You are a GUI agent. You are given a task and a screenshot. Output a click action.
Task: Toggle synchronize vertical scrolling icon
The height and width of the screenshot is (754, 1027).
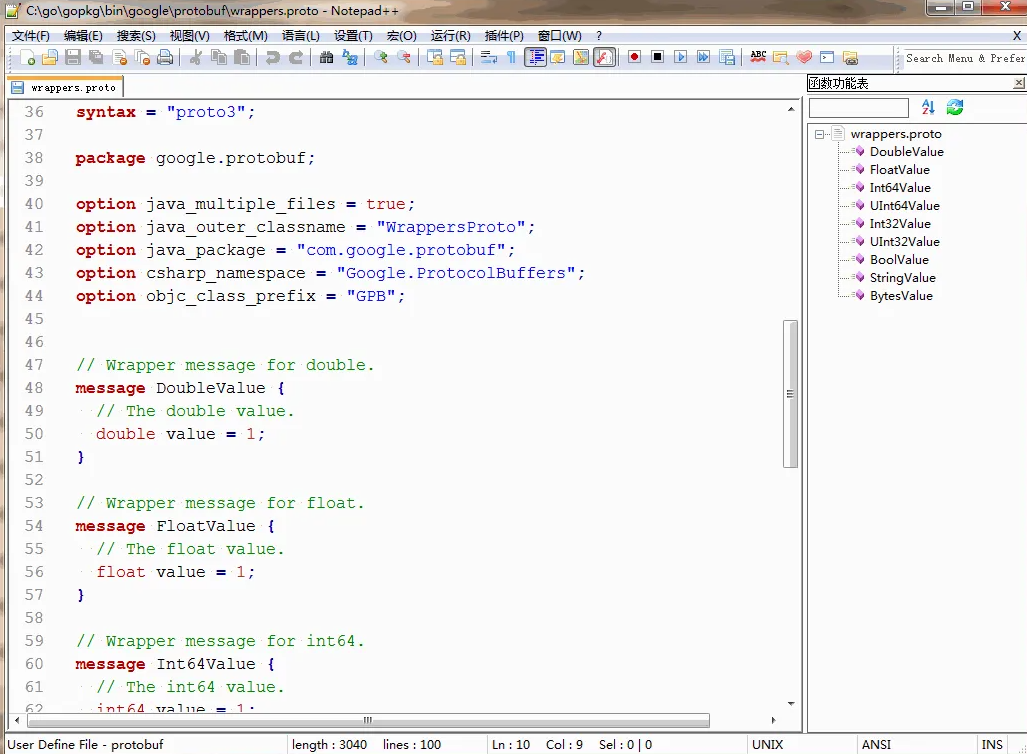coord(435,58)
